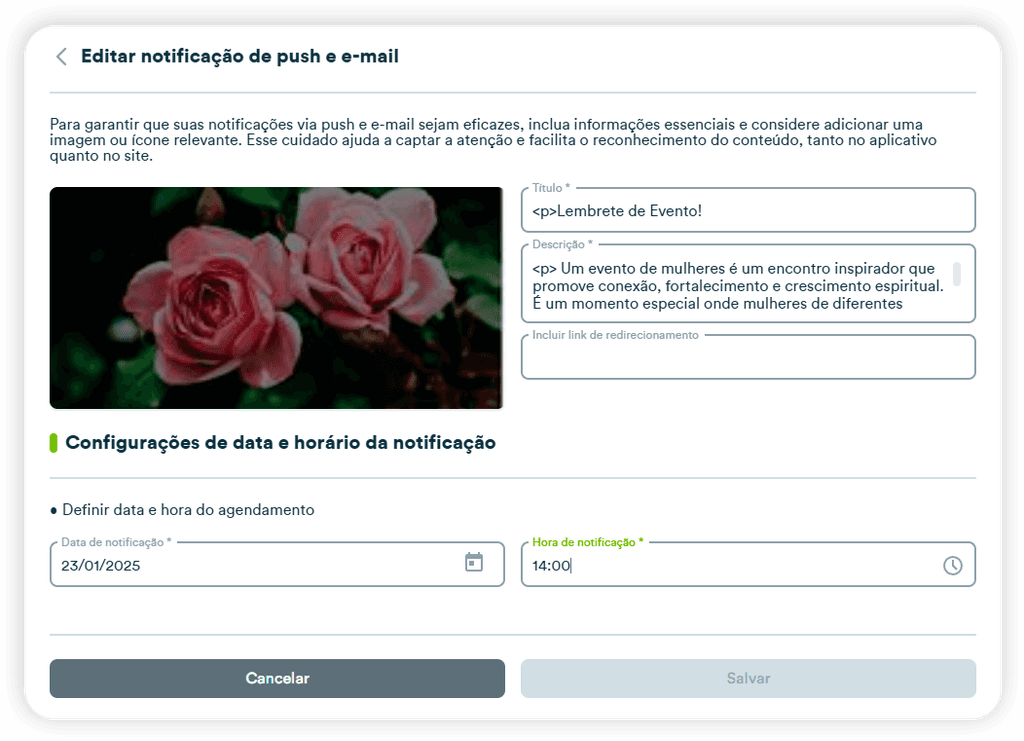The width and height of the screenshot is (1024, 741).
Task: Click the bullet before Definir data e hora
Action: click(x=54, y=511)
